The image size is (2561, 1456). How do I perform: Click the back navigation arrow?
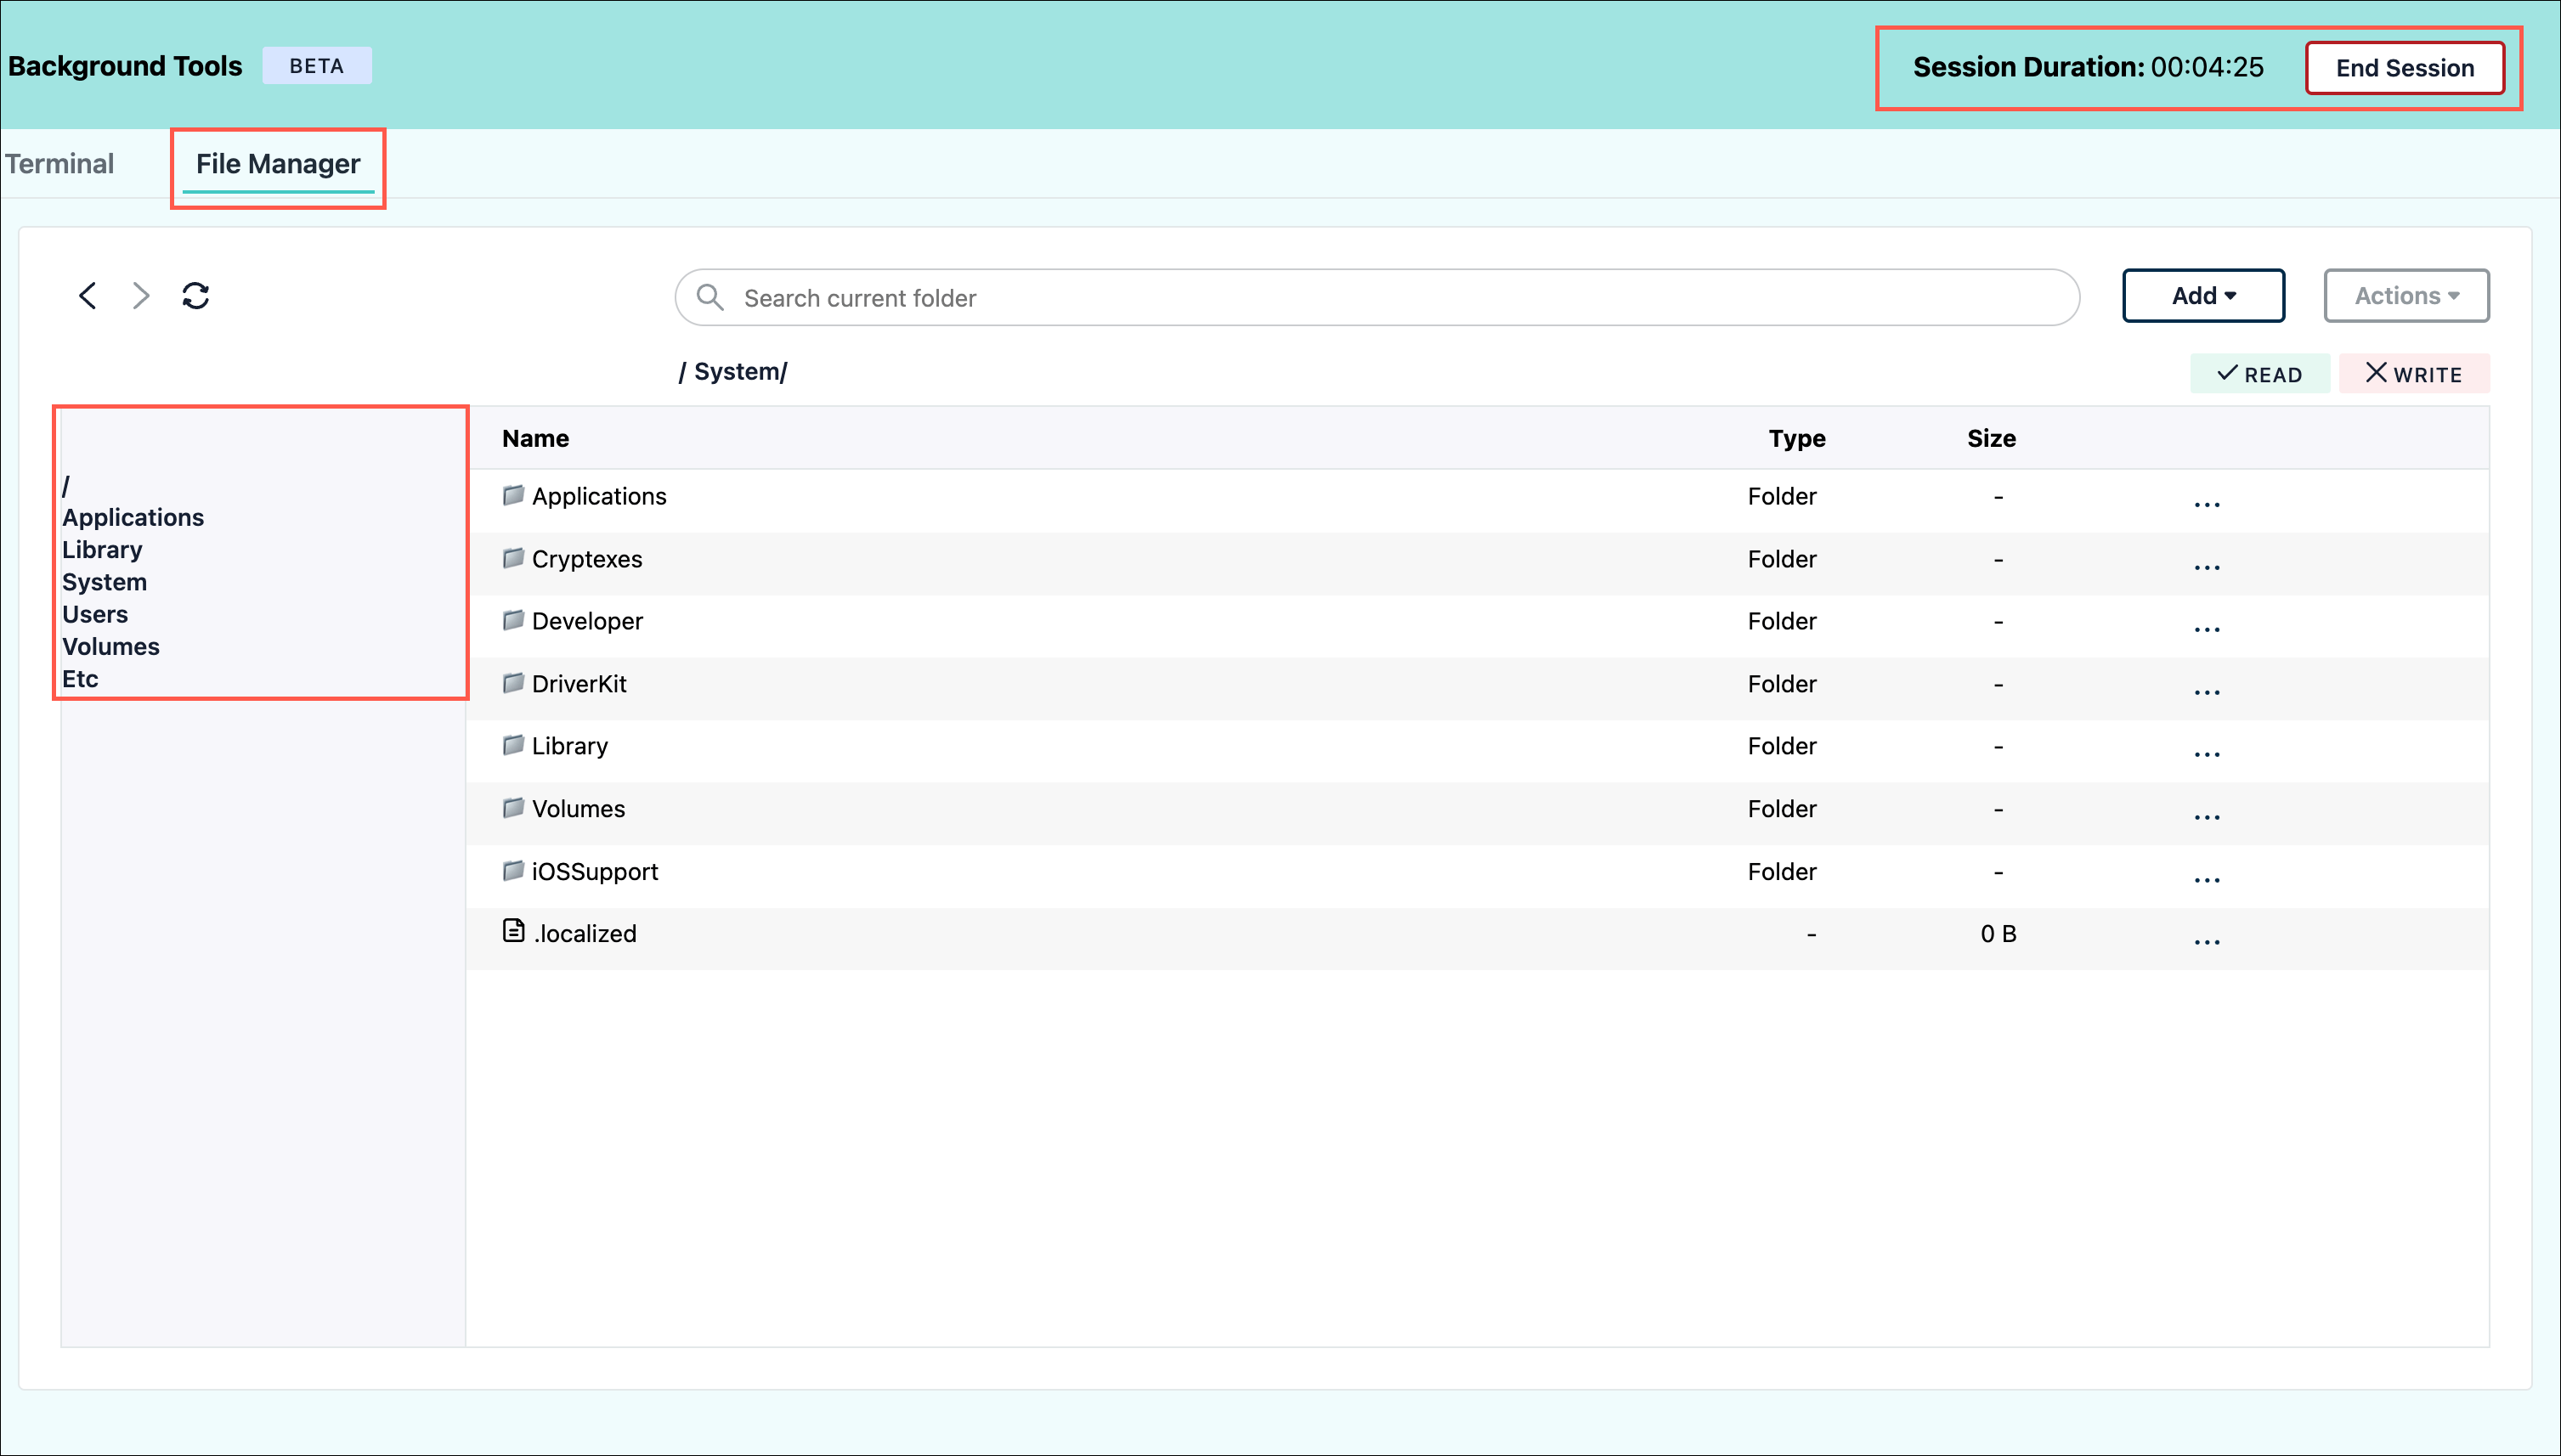(x=88, y=296)
